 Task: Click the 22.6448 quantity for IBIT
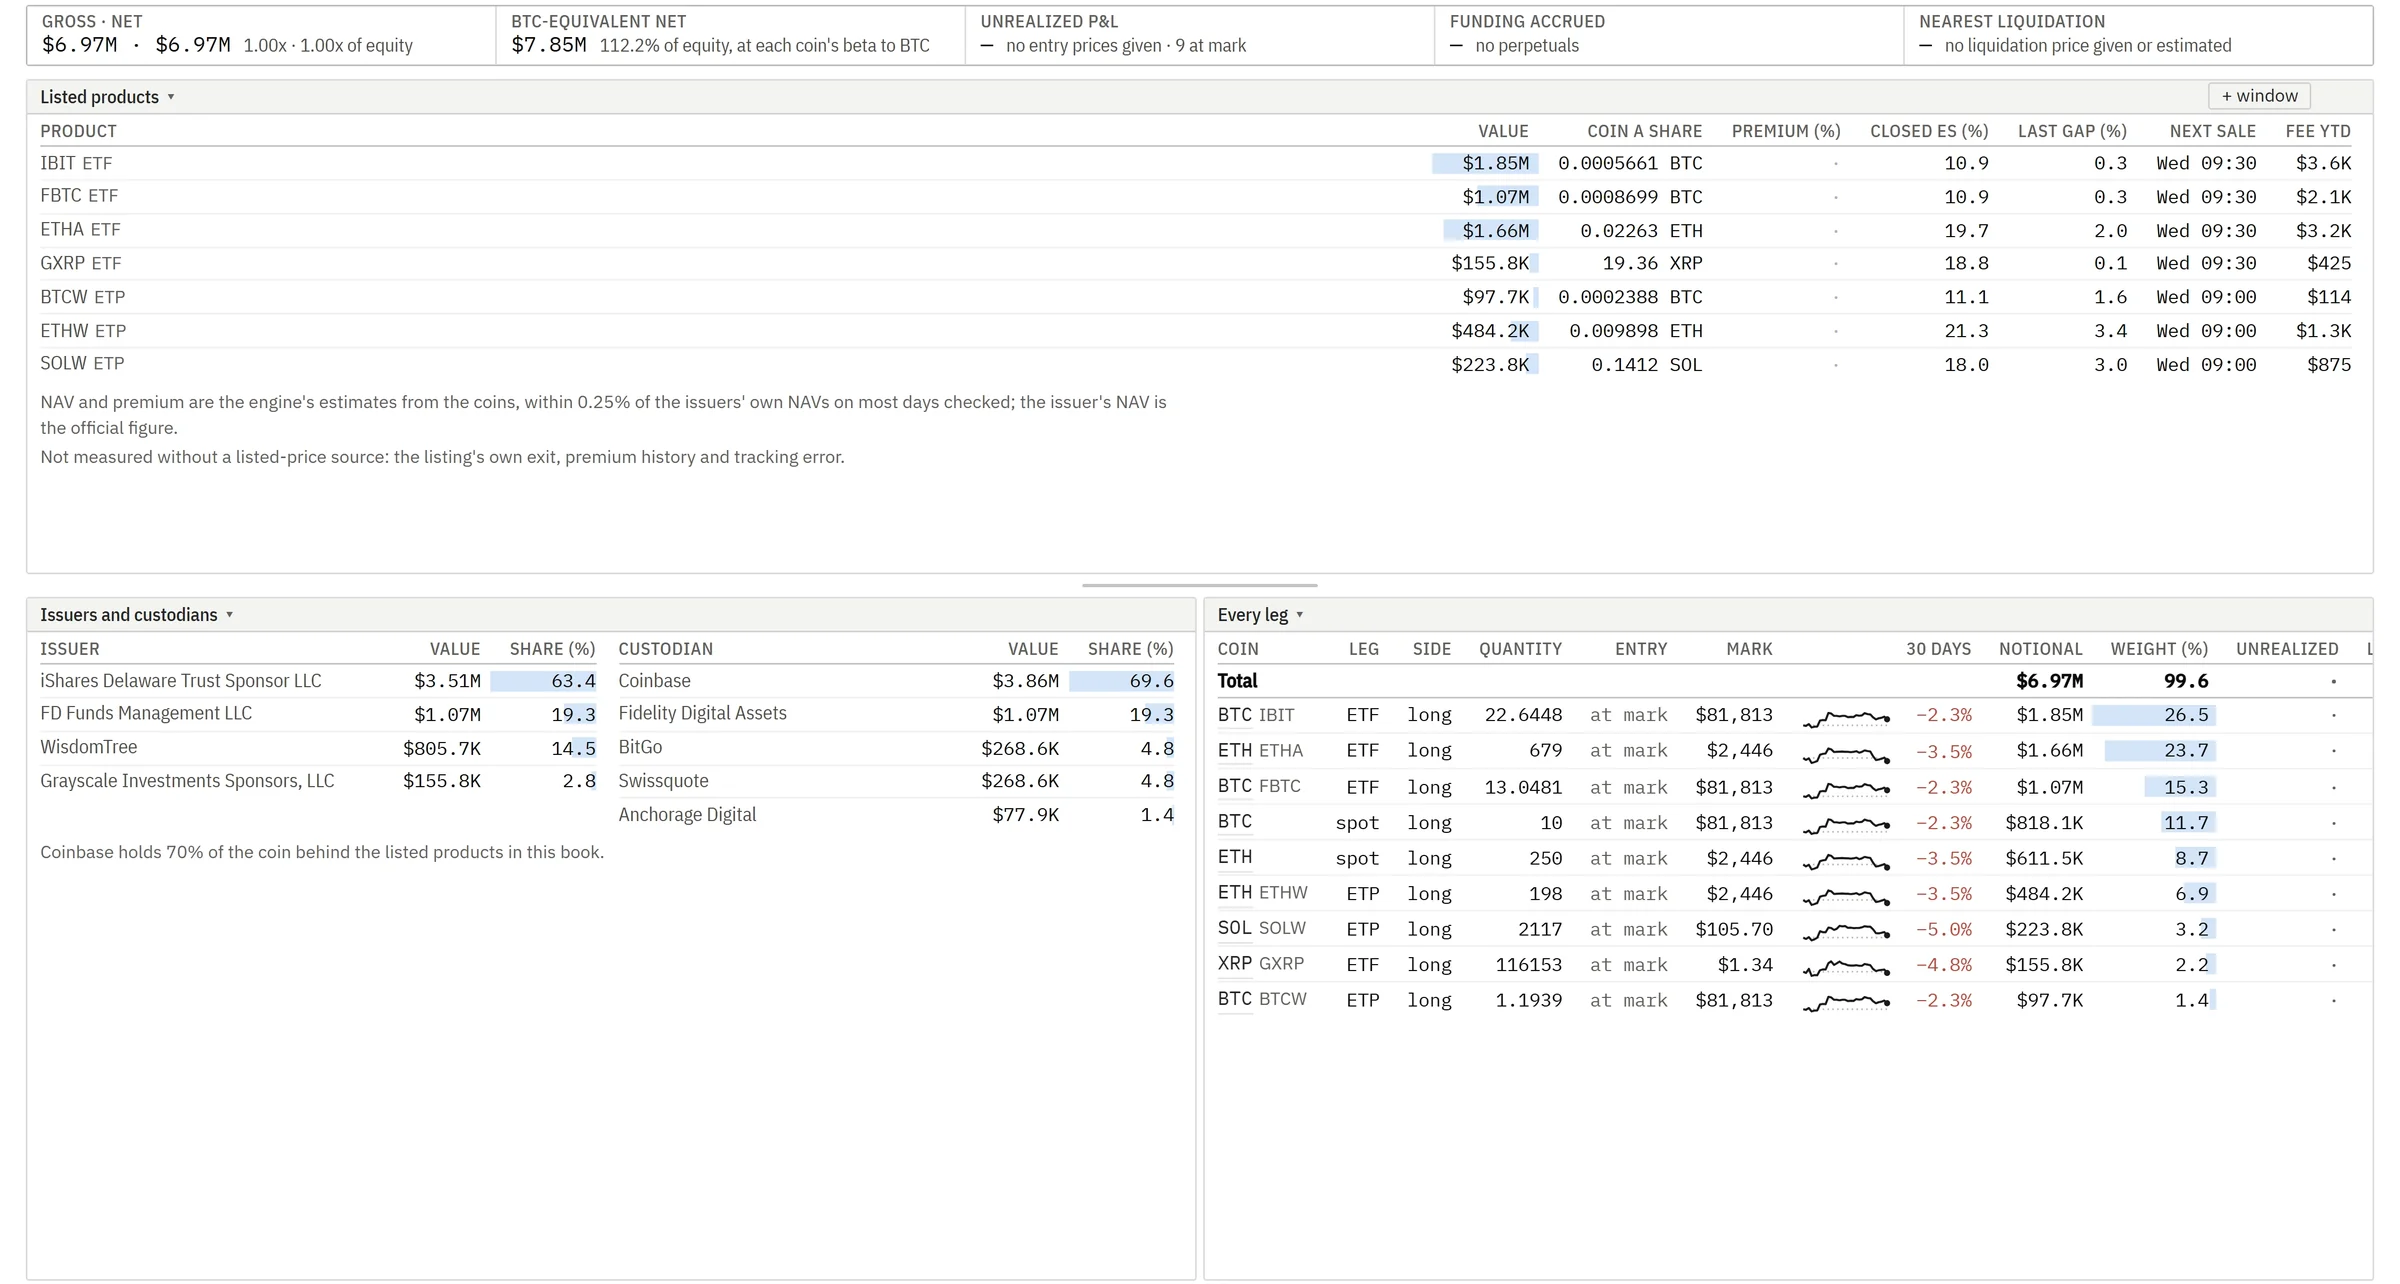tap(1523, 716)
